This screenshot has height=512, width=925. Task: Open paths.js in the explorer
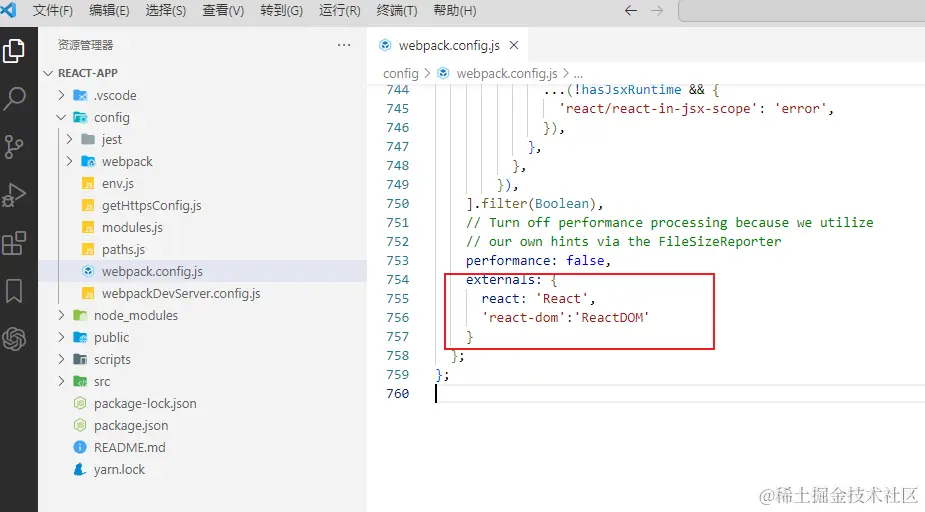(123, 250)
